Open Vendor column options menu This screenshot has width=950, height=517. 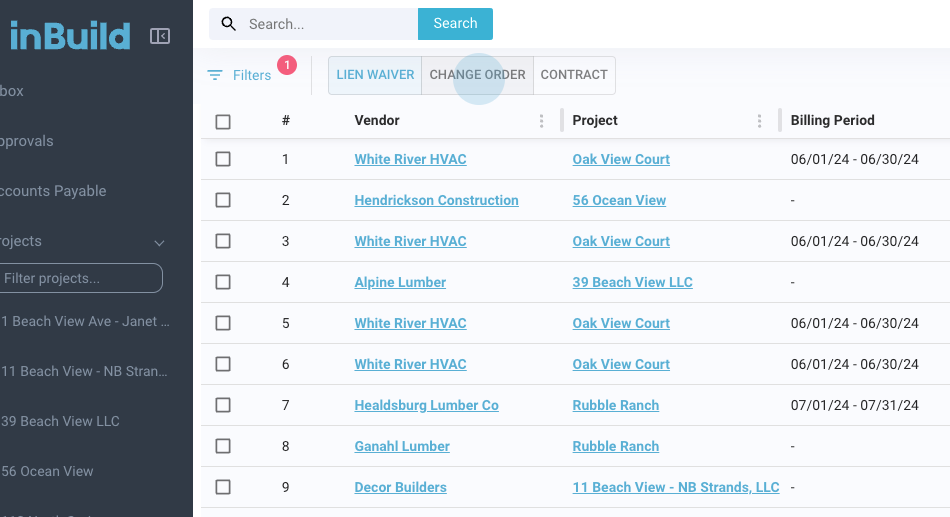point(542,121)
